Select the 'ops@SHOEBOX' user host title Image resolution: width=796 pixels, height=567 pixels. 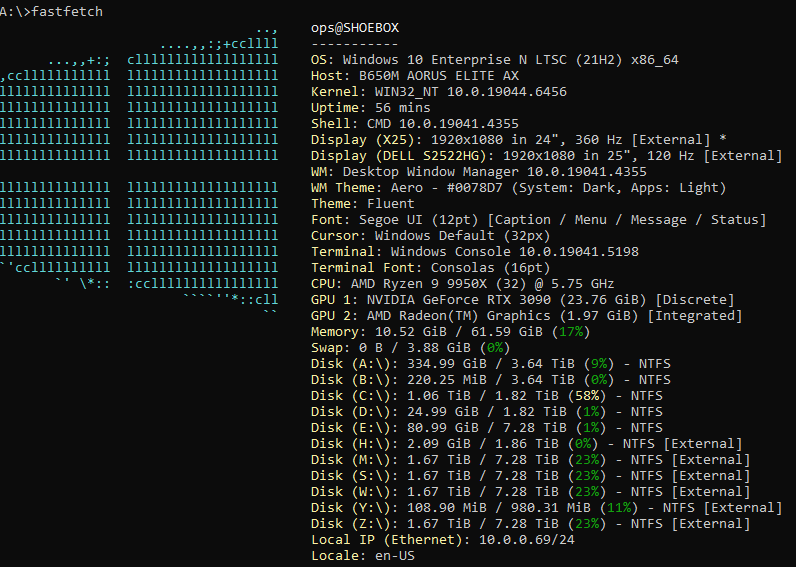click(355, 28)
